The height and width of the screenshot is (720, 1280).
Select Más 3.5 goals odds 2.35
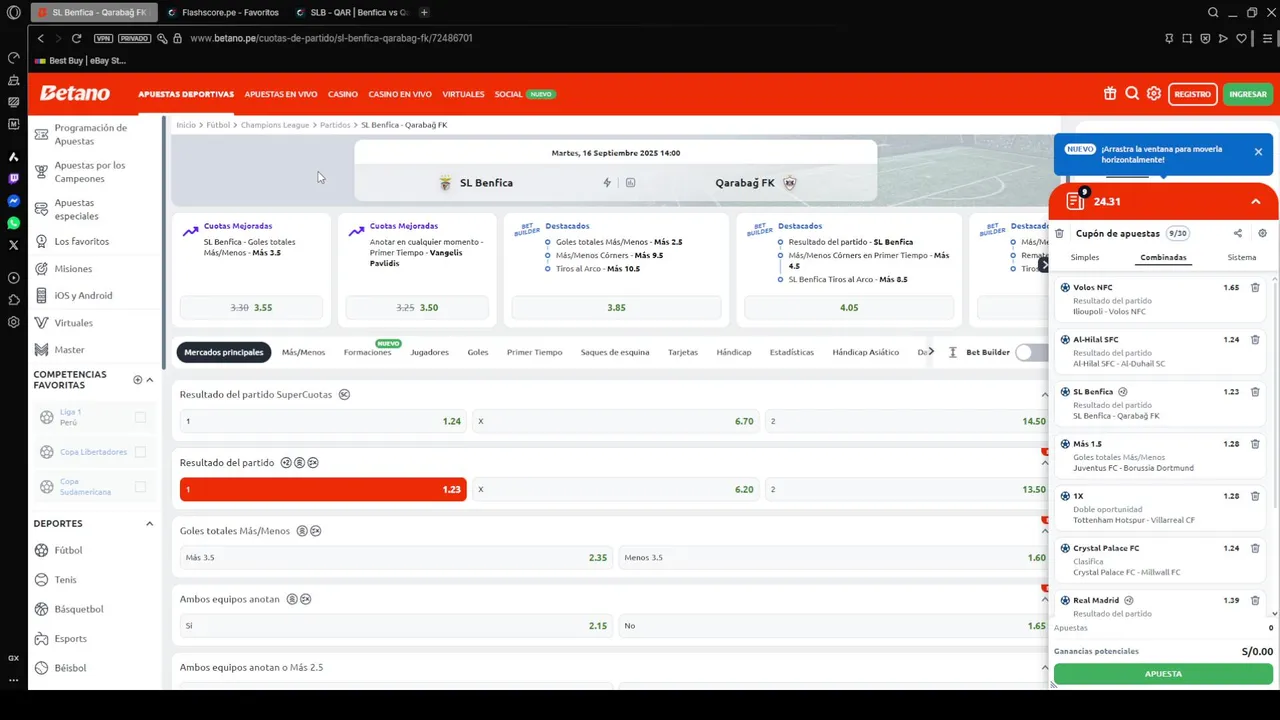(395, 558)
